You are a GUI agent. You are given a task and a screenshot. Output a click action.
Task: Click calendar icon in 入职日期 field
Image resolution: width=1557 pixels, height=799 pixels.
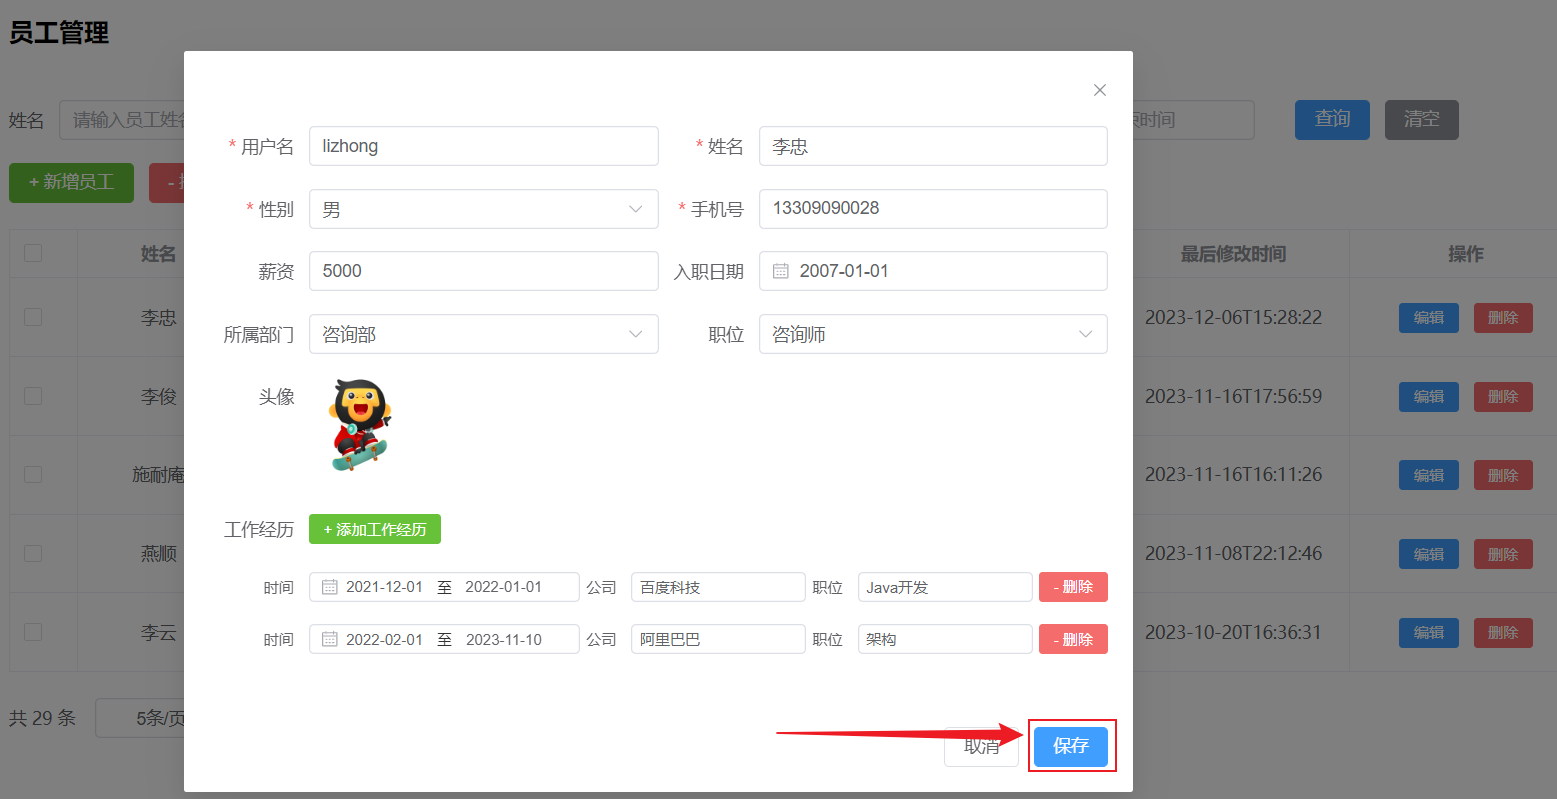(781, 271)
